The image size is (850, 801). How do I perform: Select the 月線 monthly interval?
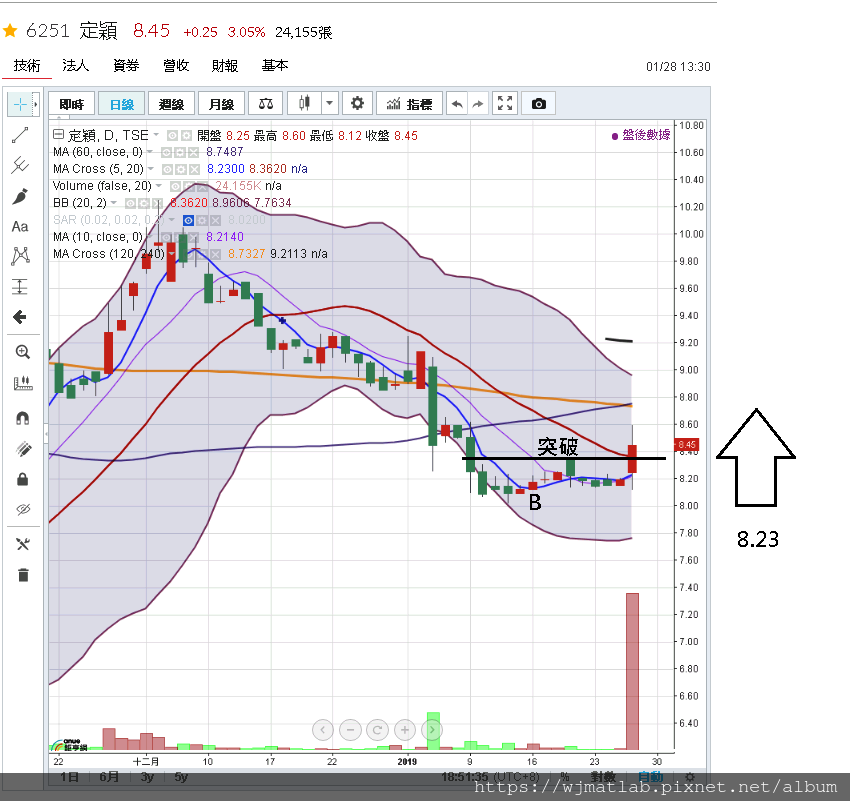pos(221,104)
